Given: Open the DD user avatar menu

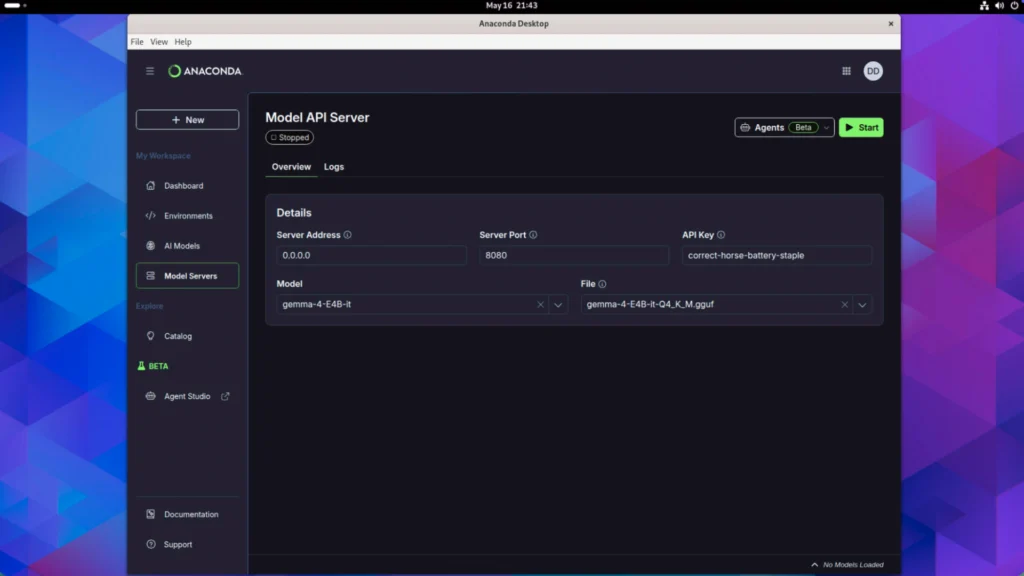Looking at the screenshot, I should click(873, 71).
